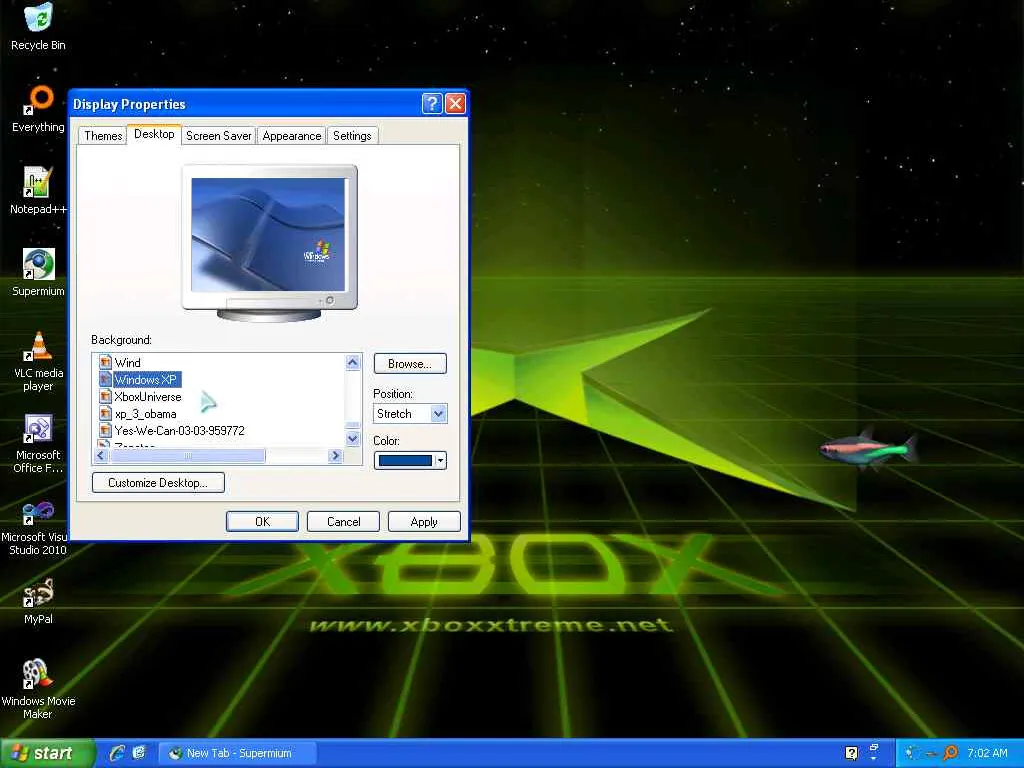1024x768 pixels.
Task: Switch to the Themes tab
Action: tap(103, 136)
